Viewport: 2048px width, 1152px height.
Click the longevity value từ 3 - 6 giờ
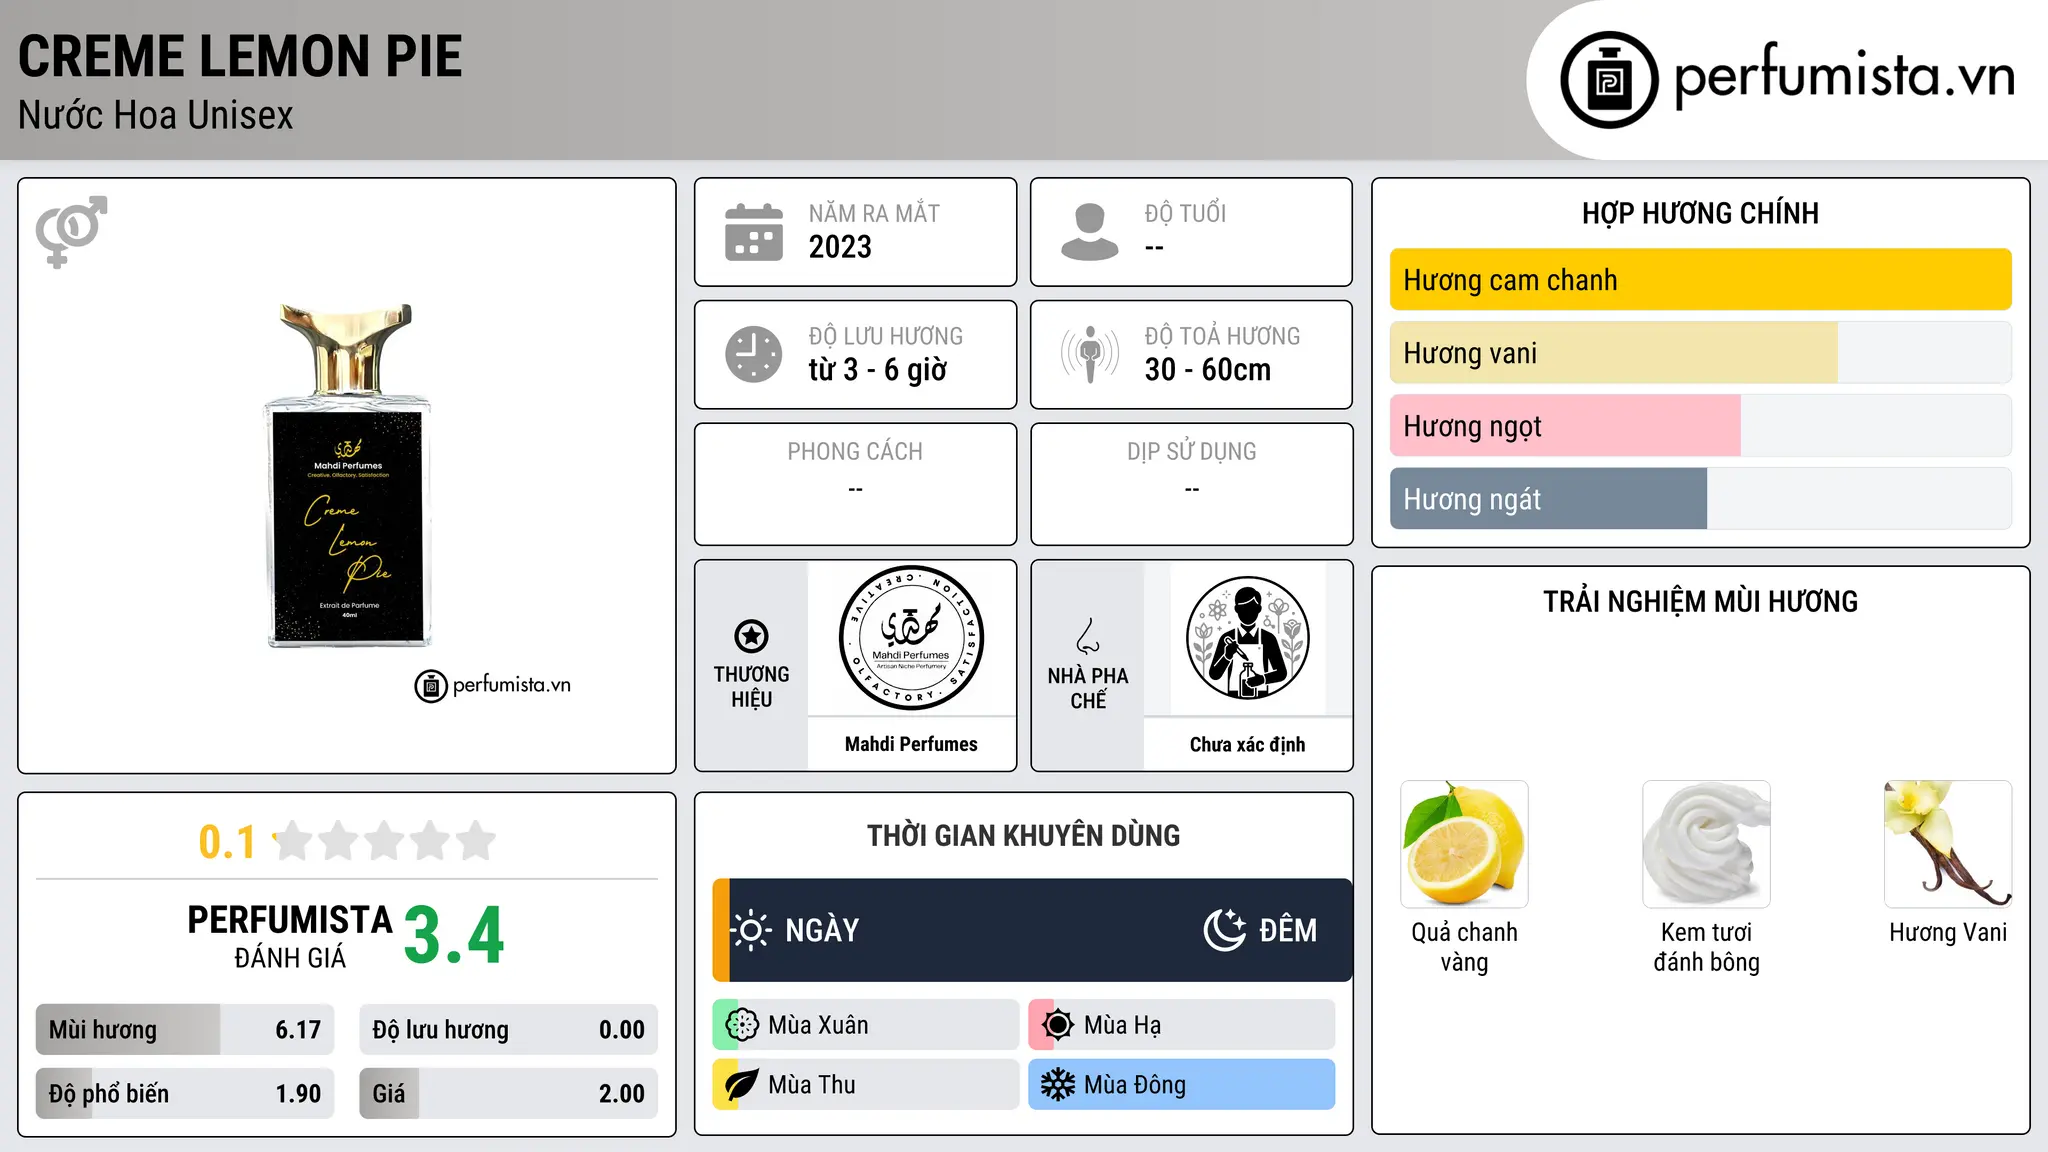(x=877, y=370)
